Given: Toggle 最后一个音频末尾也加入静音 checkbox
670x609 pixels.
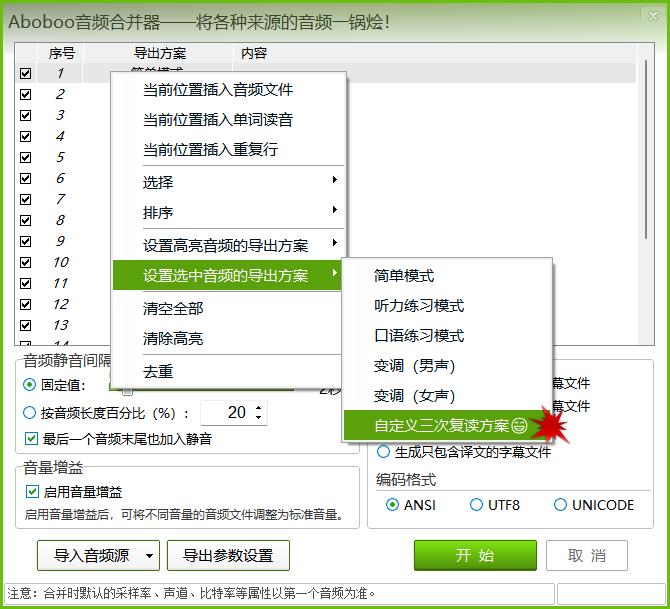Looking at the screenshot, I should (x=32, y=439).
